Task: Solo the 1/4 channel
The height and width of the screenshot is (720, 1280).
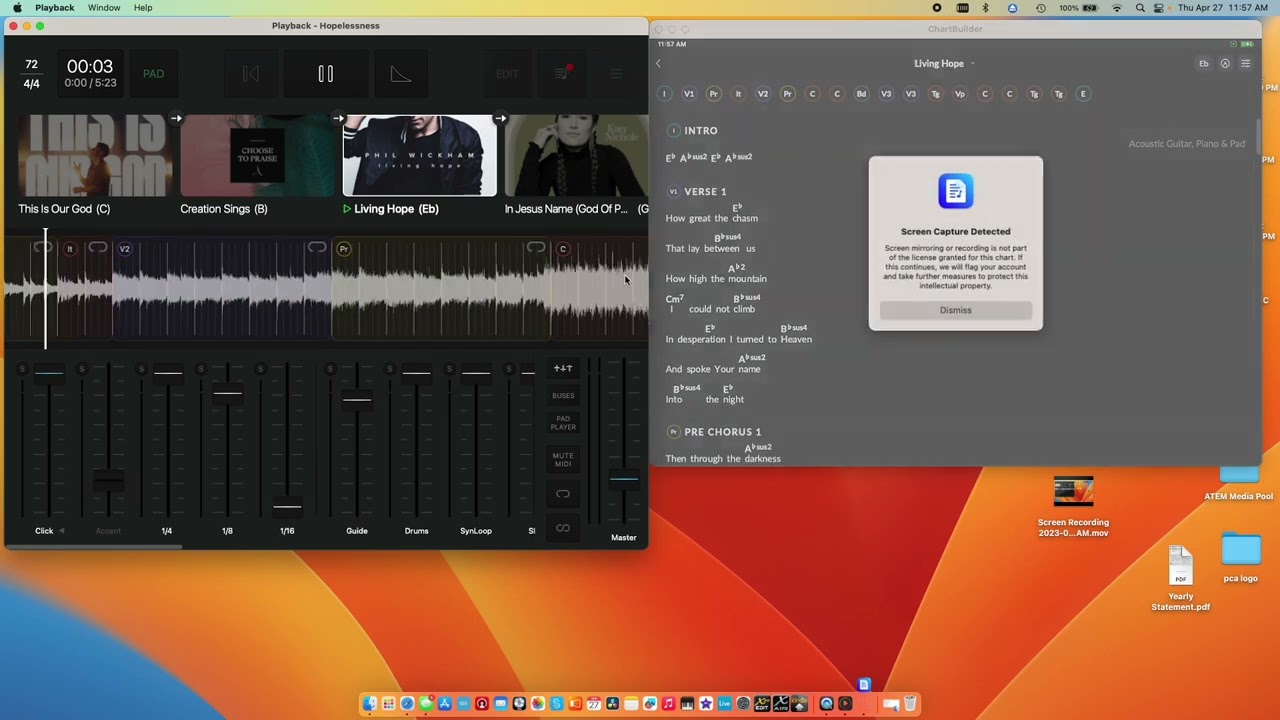Action: [x=141, y=370]
